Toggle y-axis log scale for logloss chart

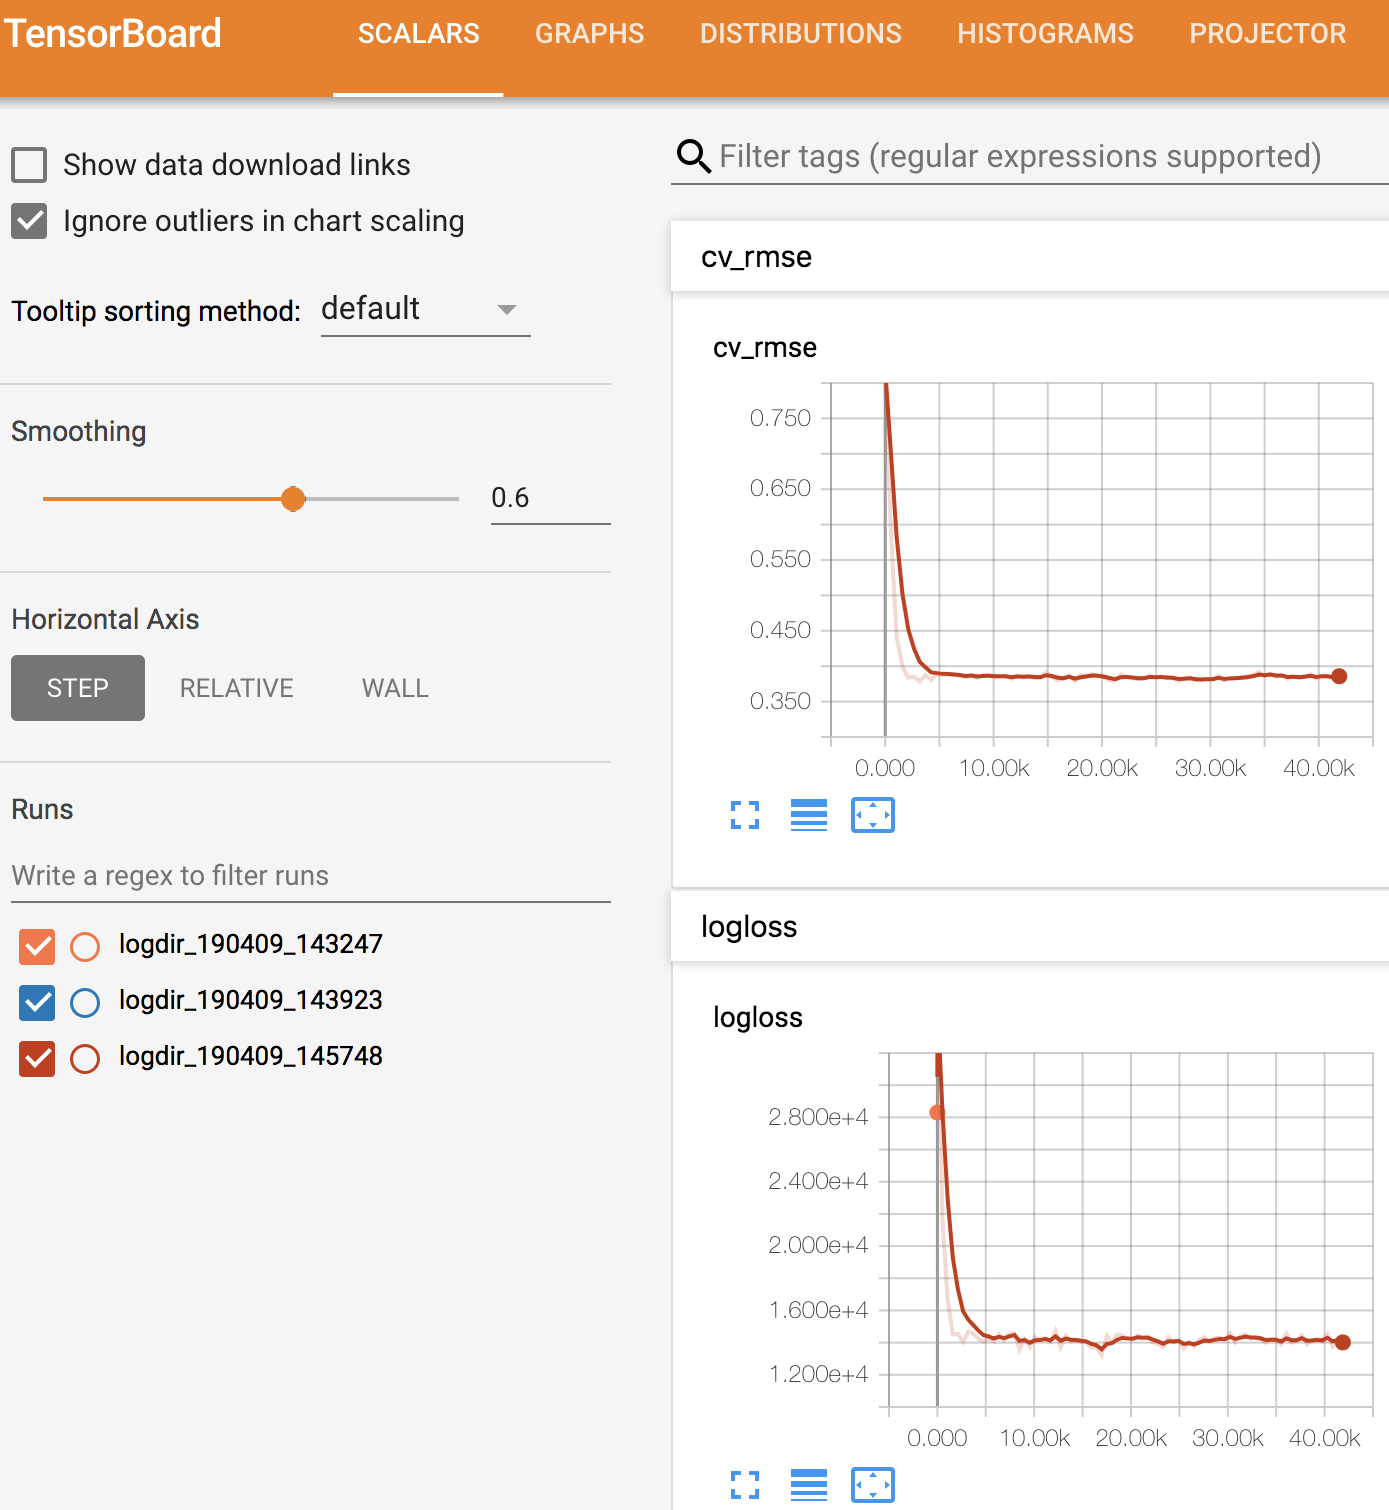809,1485
